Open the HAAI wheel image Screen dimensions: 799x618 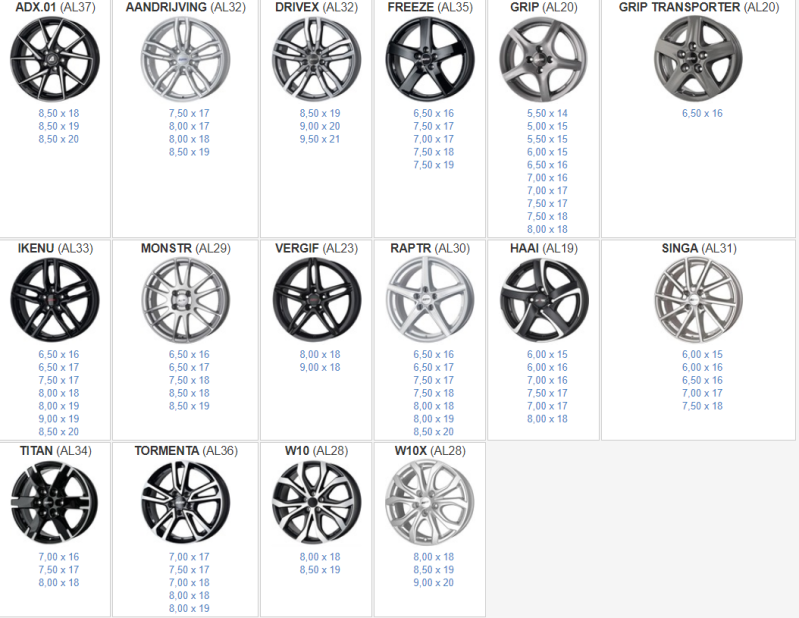[544, 300]
